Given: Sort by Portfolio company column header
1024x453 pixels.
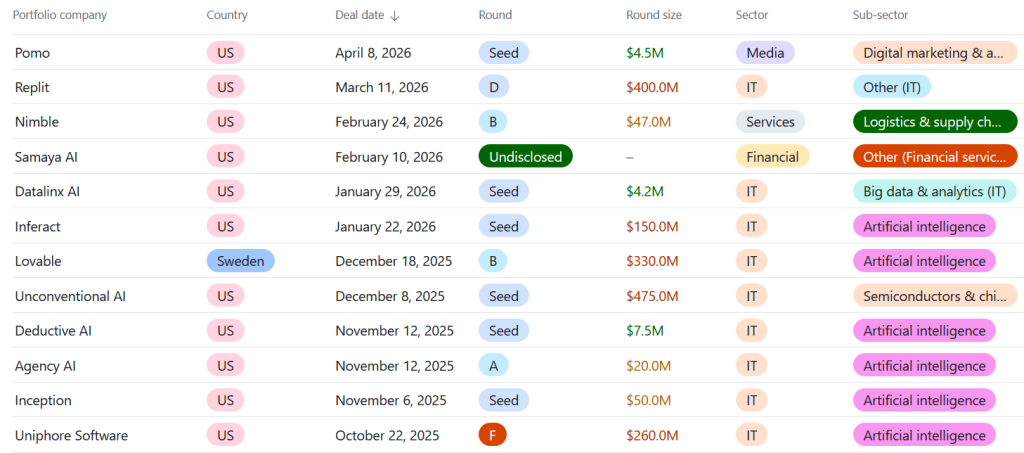Looking at the screenshot, I should pos(59,15).
